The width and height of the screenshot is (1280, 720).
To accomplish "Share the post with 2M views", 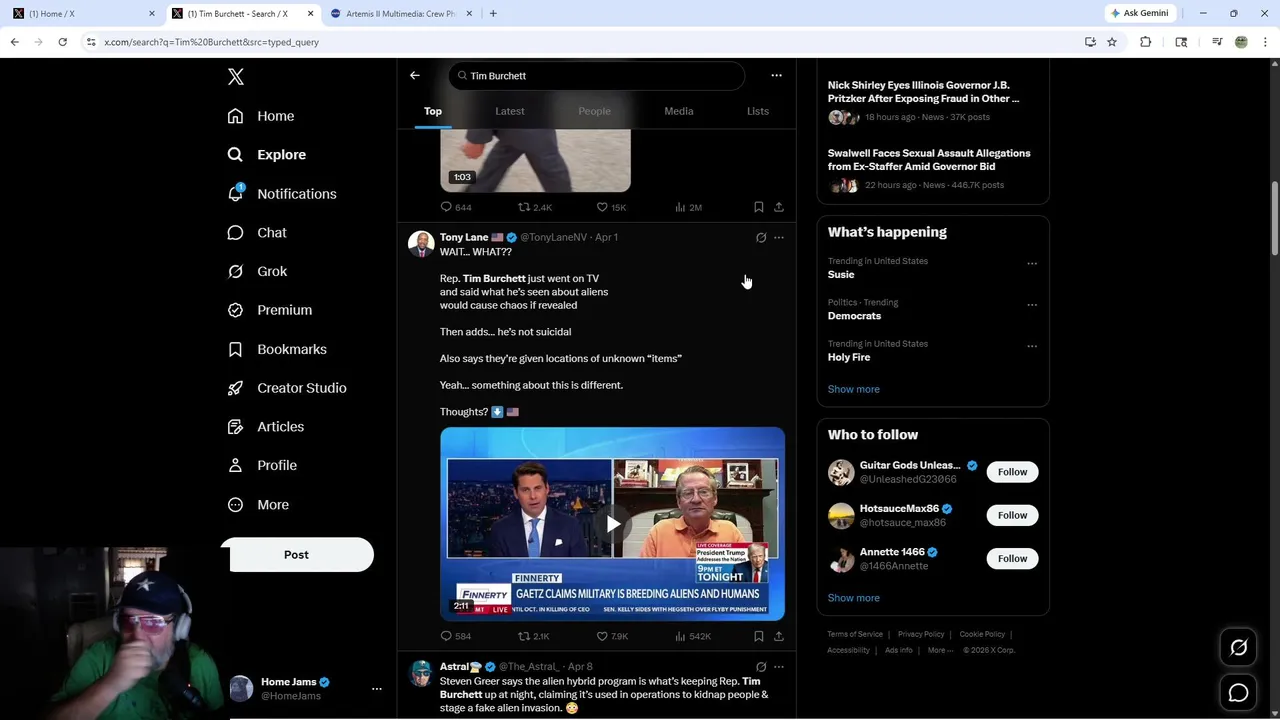I will 779,207.
